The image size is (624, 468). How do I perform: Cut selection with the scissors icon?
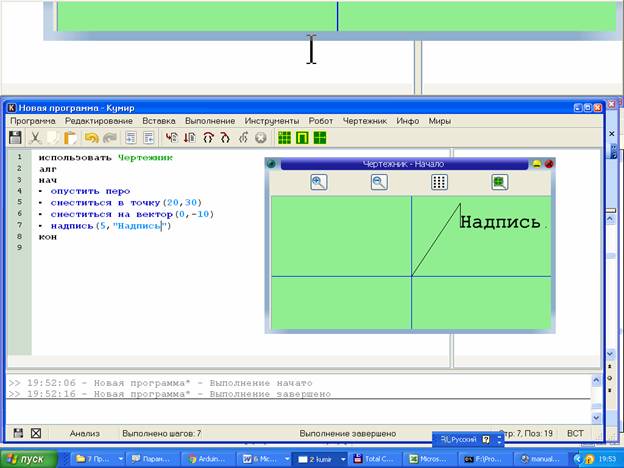(x=35, y=138)
